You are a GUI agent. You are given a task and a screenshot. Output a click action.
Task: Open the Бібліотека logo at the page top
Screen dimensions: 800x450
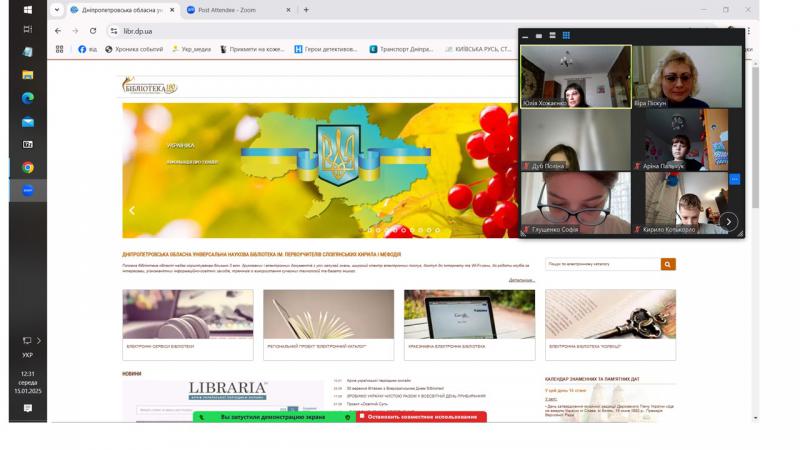tap(149, 86)
